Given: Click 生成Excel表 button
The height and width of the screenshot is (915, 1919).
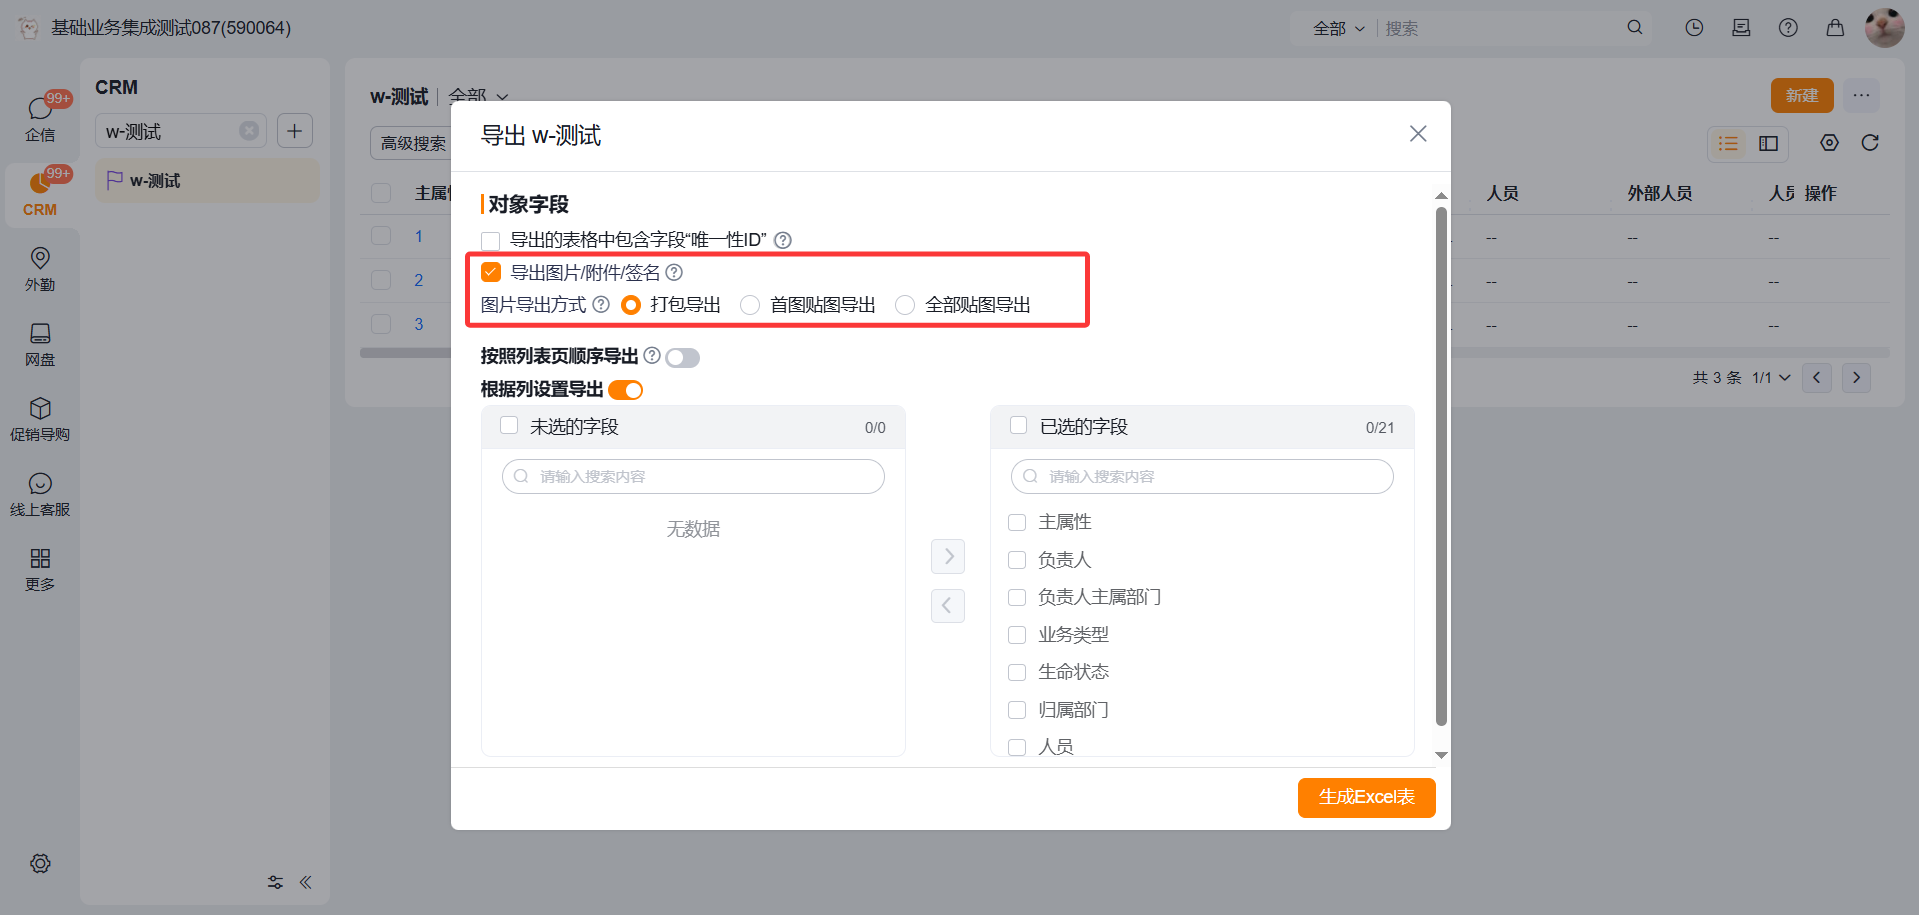Looking at the screenshot, I should (x=1366, y=797).
